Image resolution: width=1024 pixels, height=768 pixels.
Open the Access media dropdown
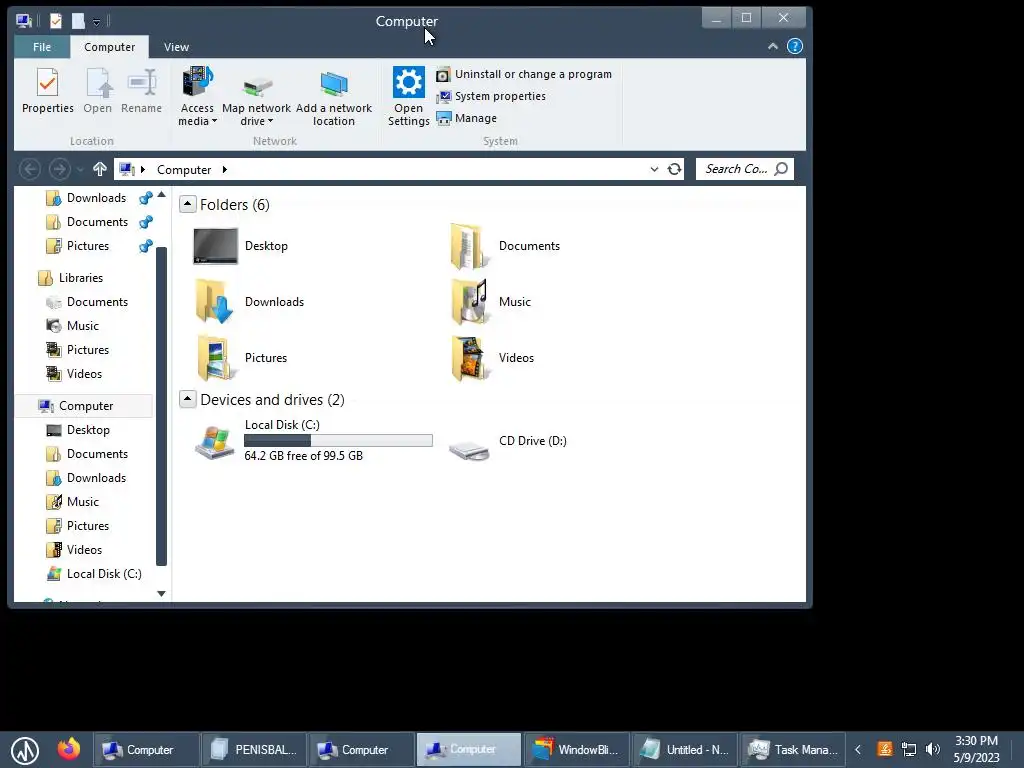click(x=197, y=96)
